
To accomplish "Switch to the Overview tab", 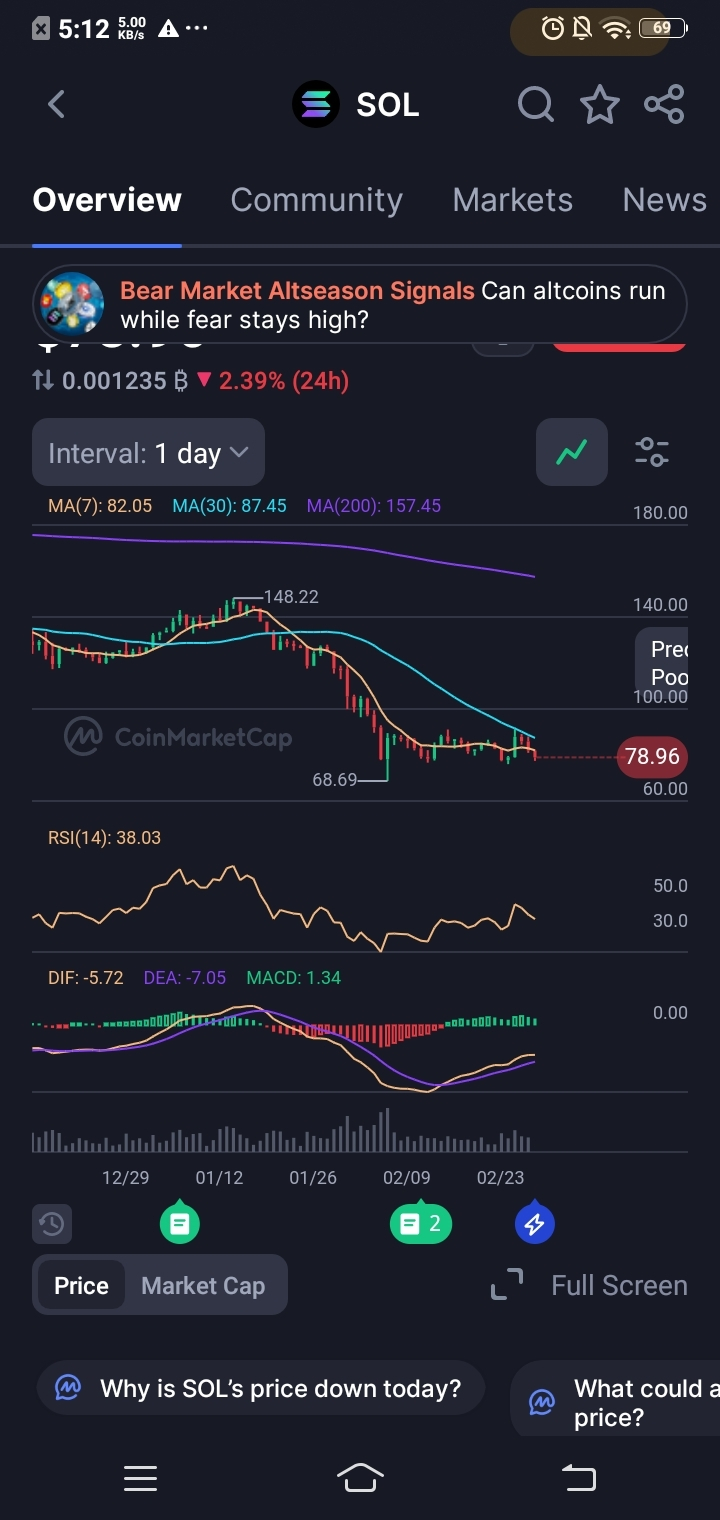I will (107, 200).
